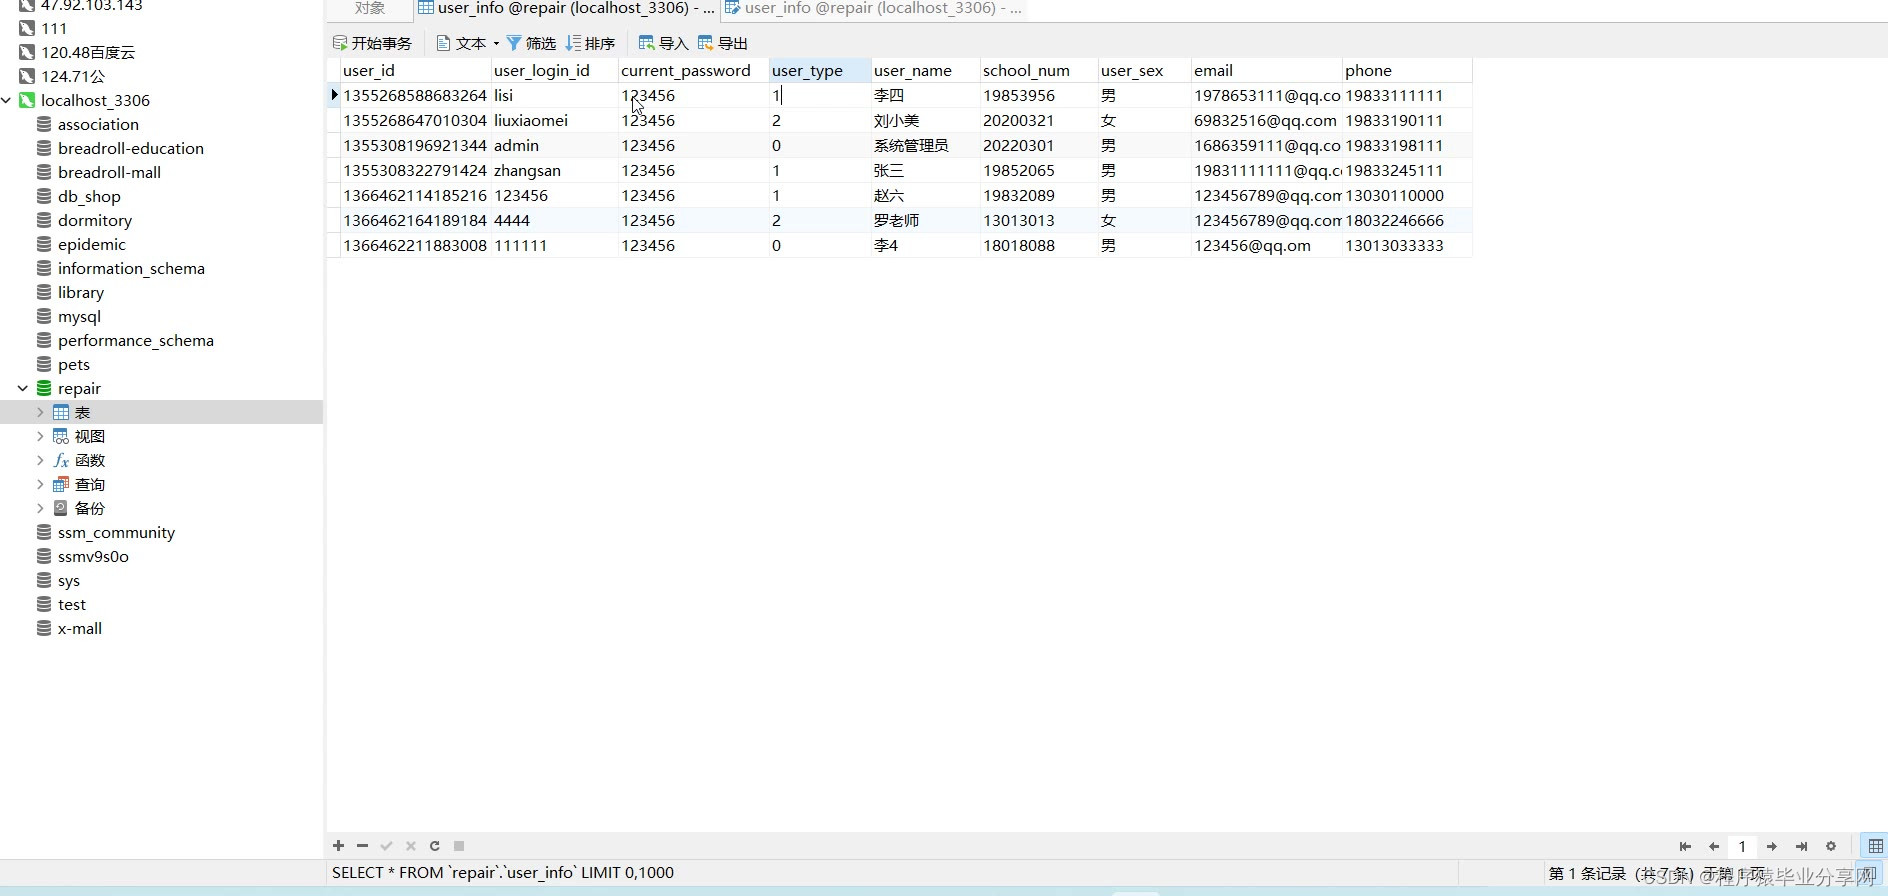
Task: Click the phone column header
Action: click(x=1406, y=70)
